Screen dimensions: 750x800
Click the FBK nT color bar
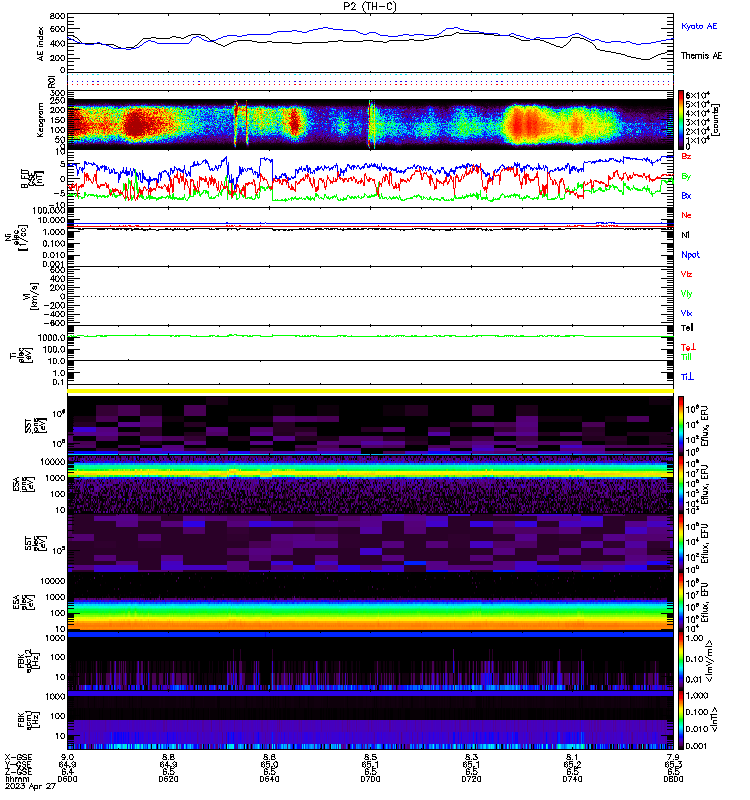pos(681,720)
